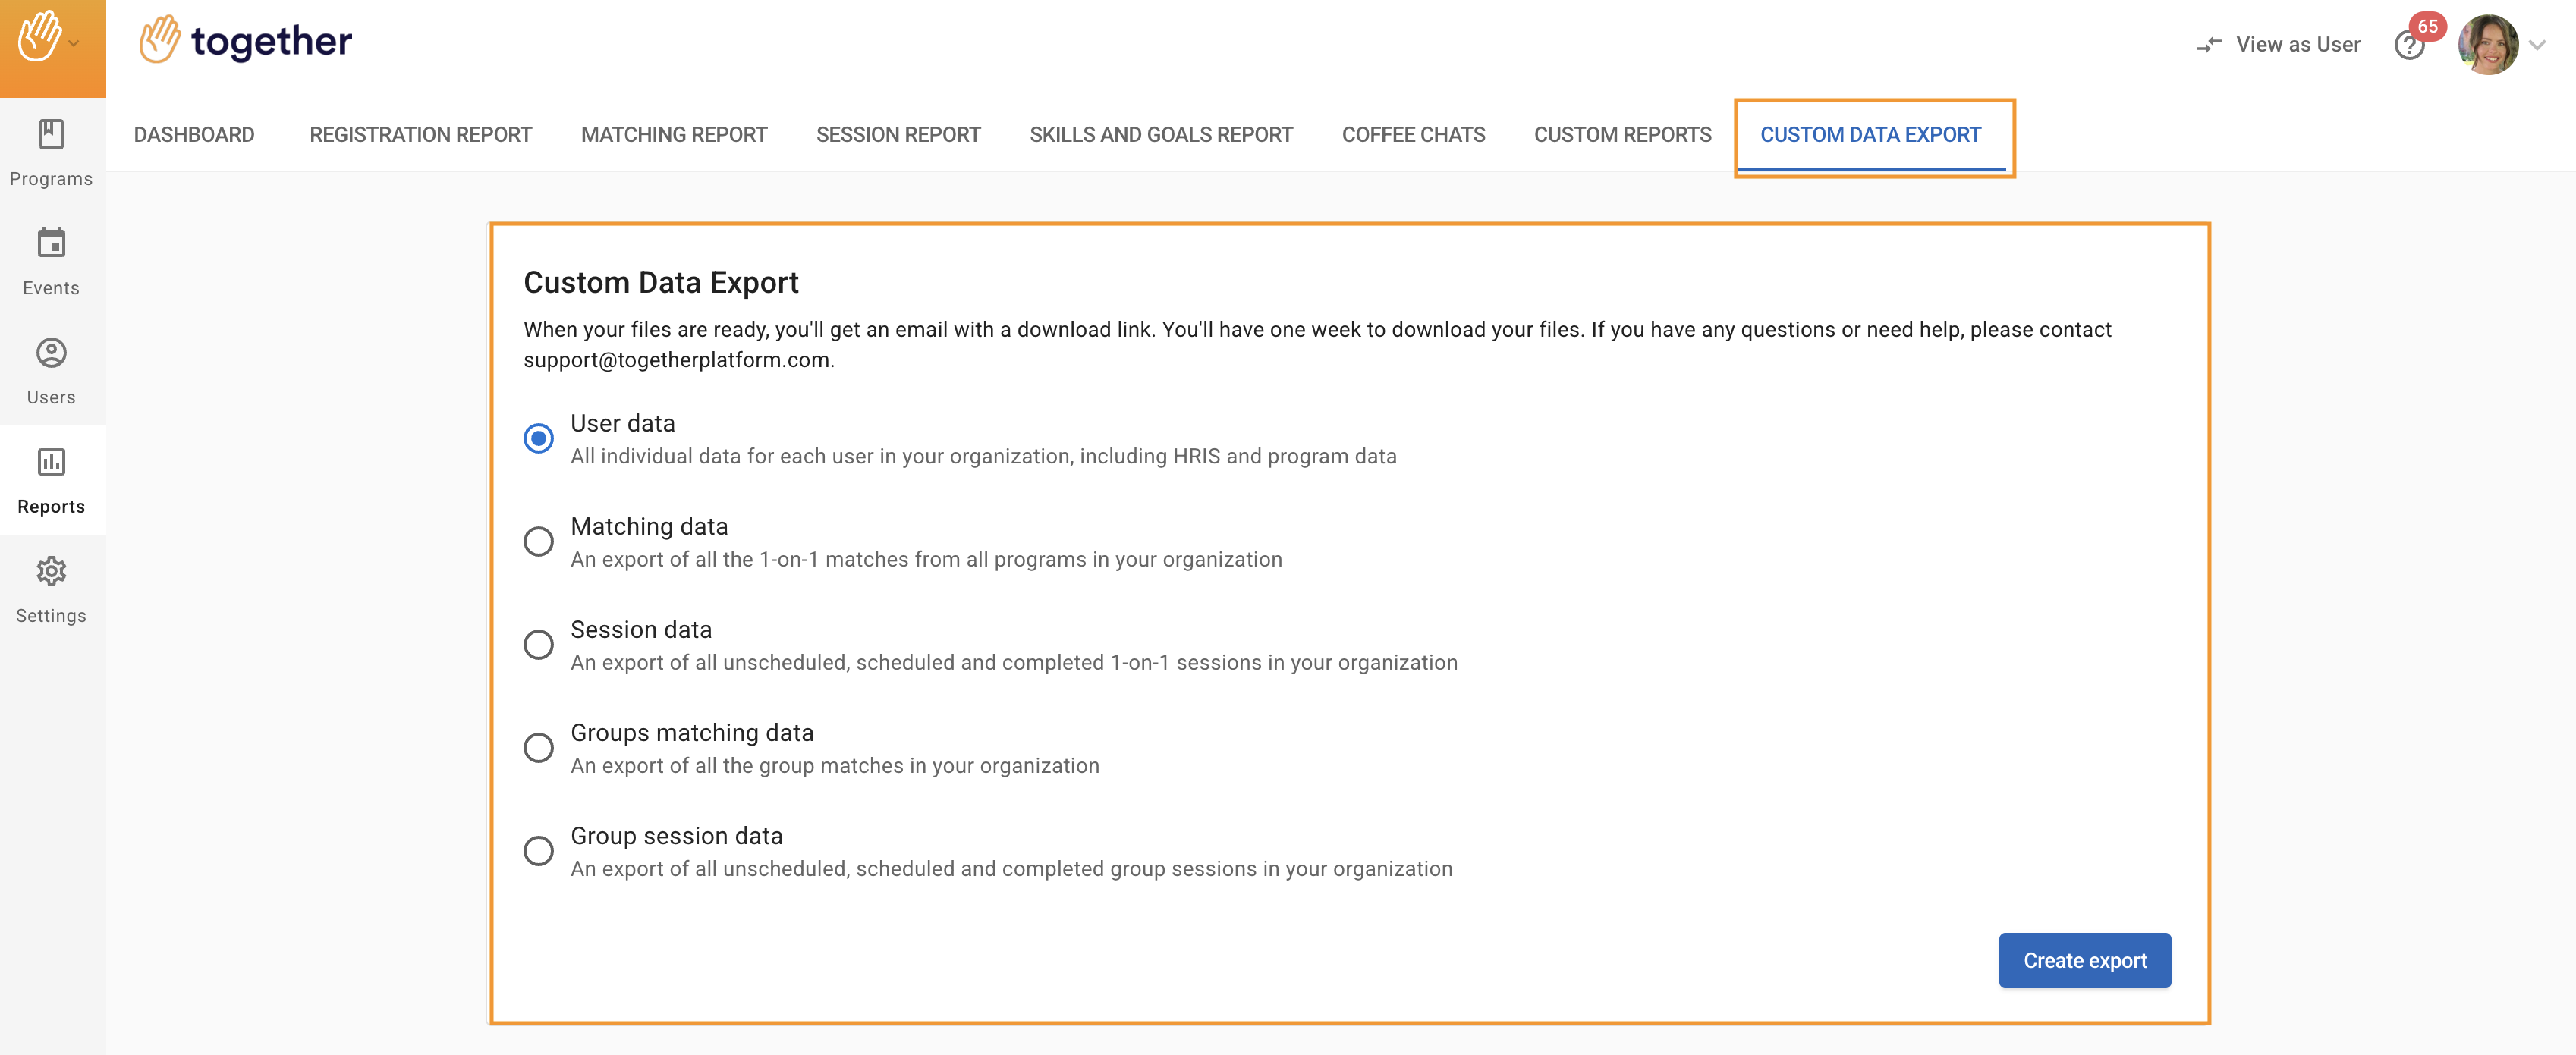This screenshot has width=2576, height=1055.
Task: Open the Skills and Goals Report tab
Action: [x=1160, y=135]
